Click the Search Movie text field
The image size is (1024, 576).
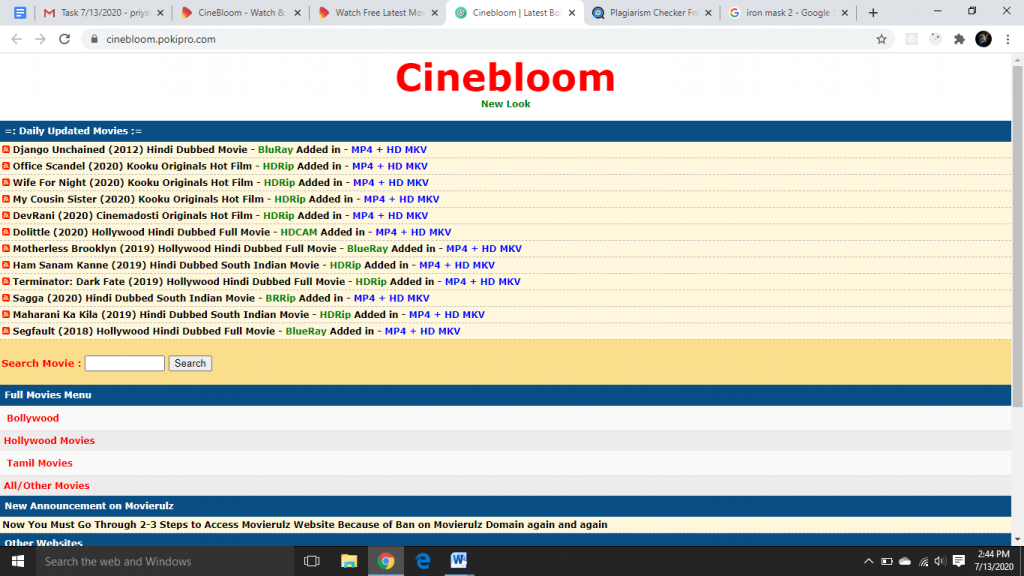(x=125, y=363)
